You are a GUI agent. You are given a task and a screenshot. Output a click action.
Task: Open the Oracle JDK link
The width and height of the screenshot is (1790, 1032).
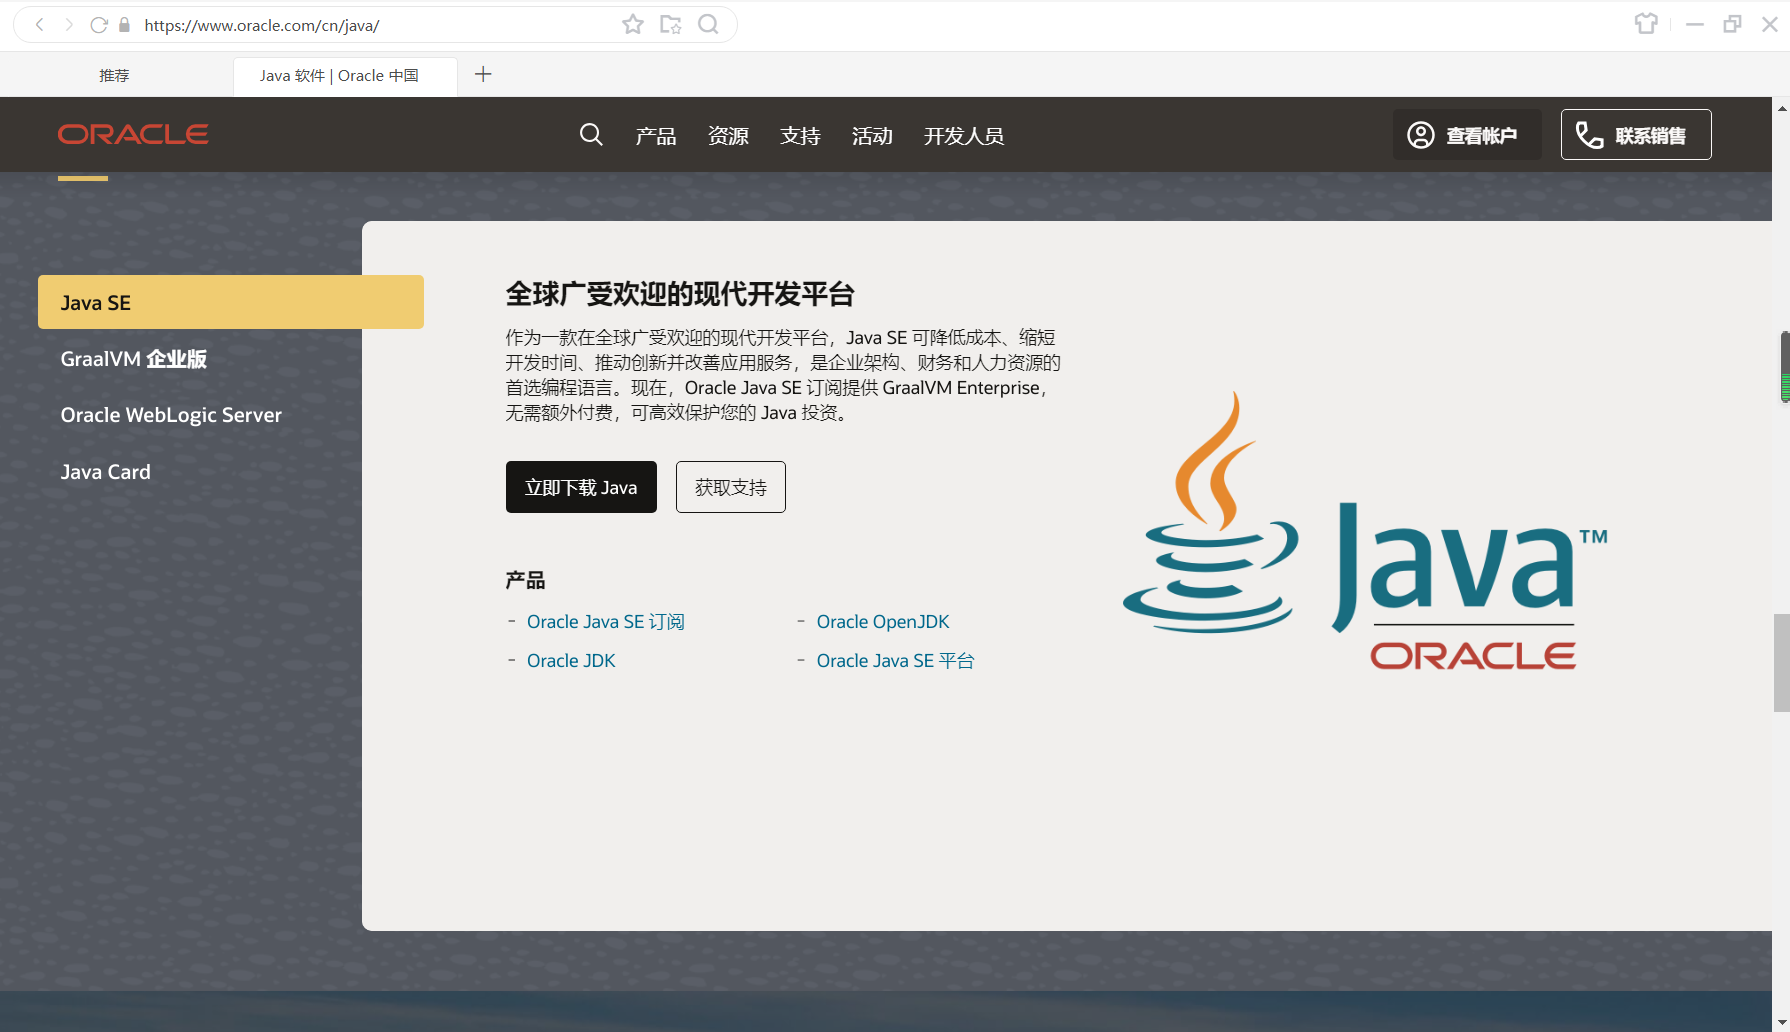[x=571, y=661]
